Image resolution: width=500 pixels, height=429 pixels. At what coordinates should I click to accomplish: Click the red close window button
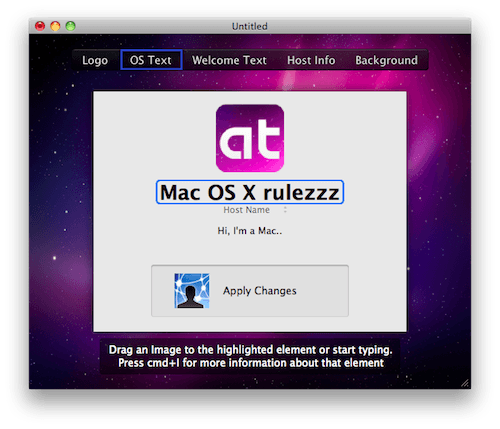click(x=40, y=26)
